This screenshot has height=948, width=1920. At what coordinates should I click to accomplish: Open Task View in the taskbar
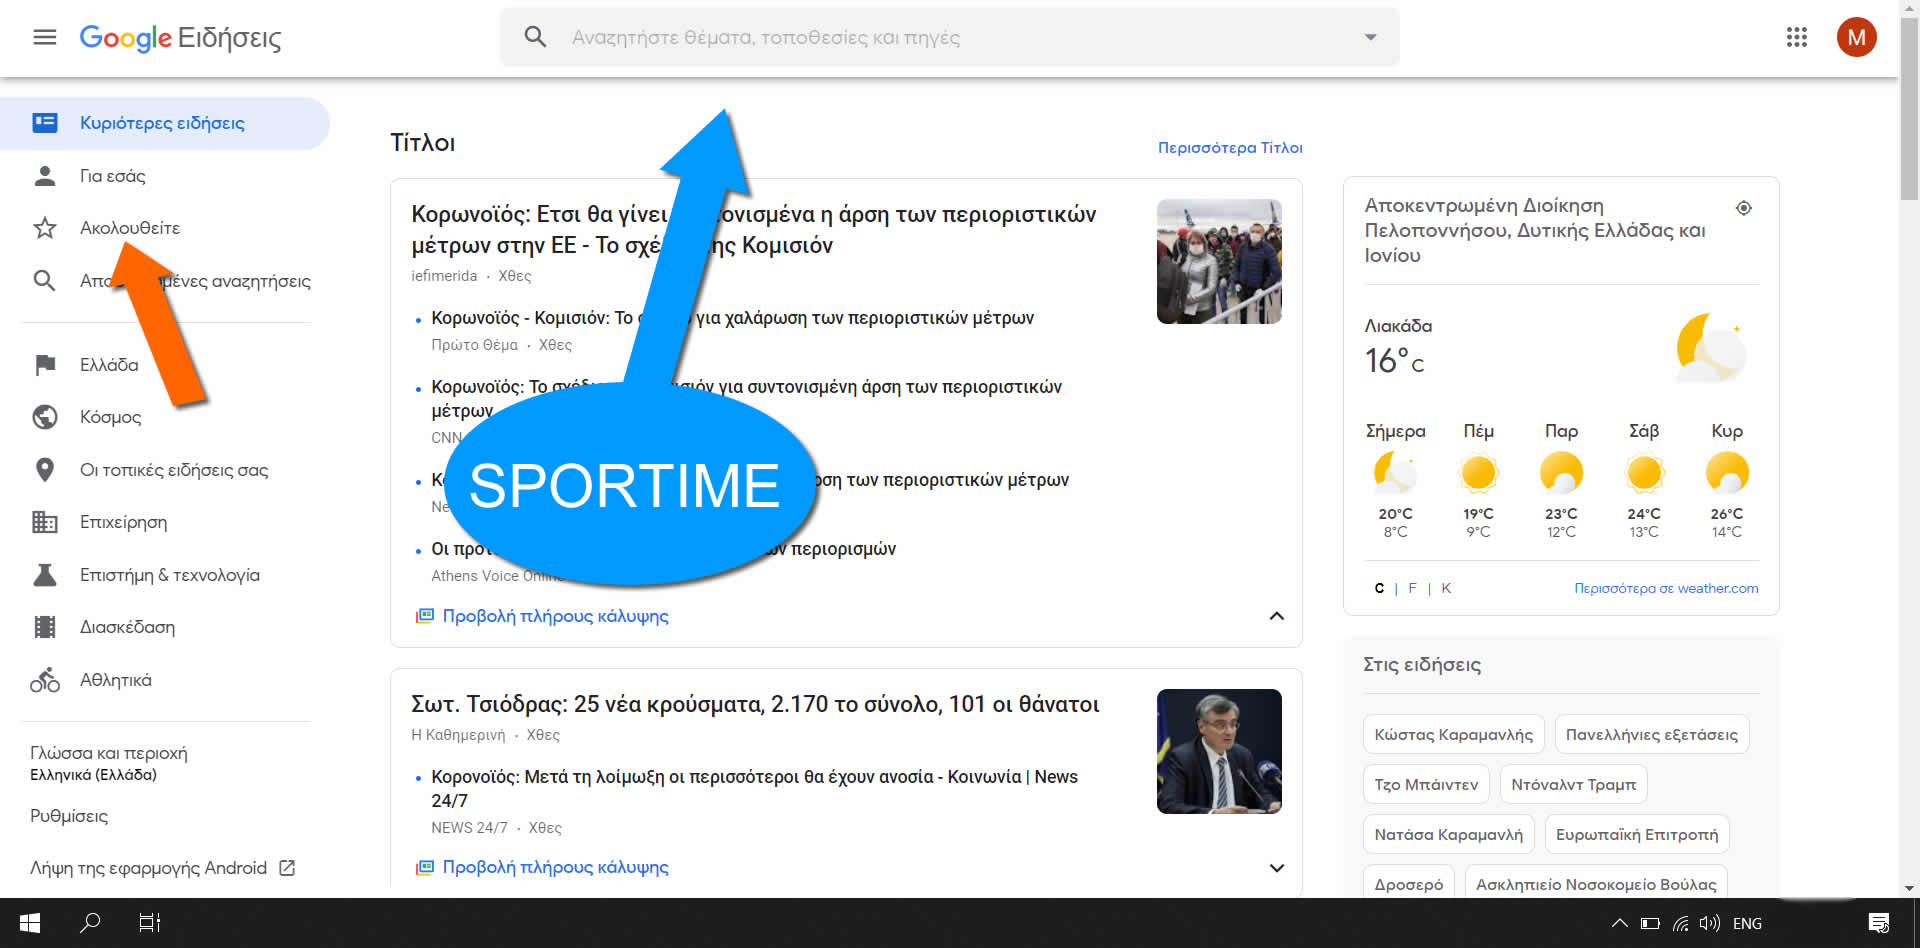[149, 923]
